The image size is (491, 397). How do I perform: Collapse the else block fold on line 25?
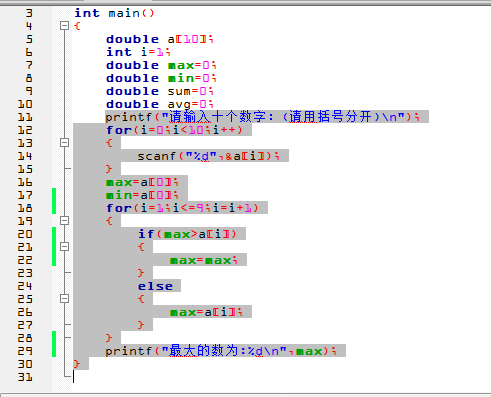(x=64, y=299)
